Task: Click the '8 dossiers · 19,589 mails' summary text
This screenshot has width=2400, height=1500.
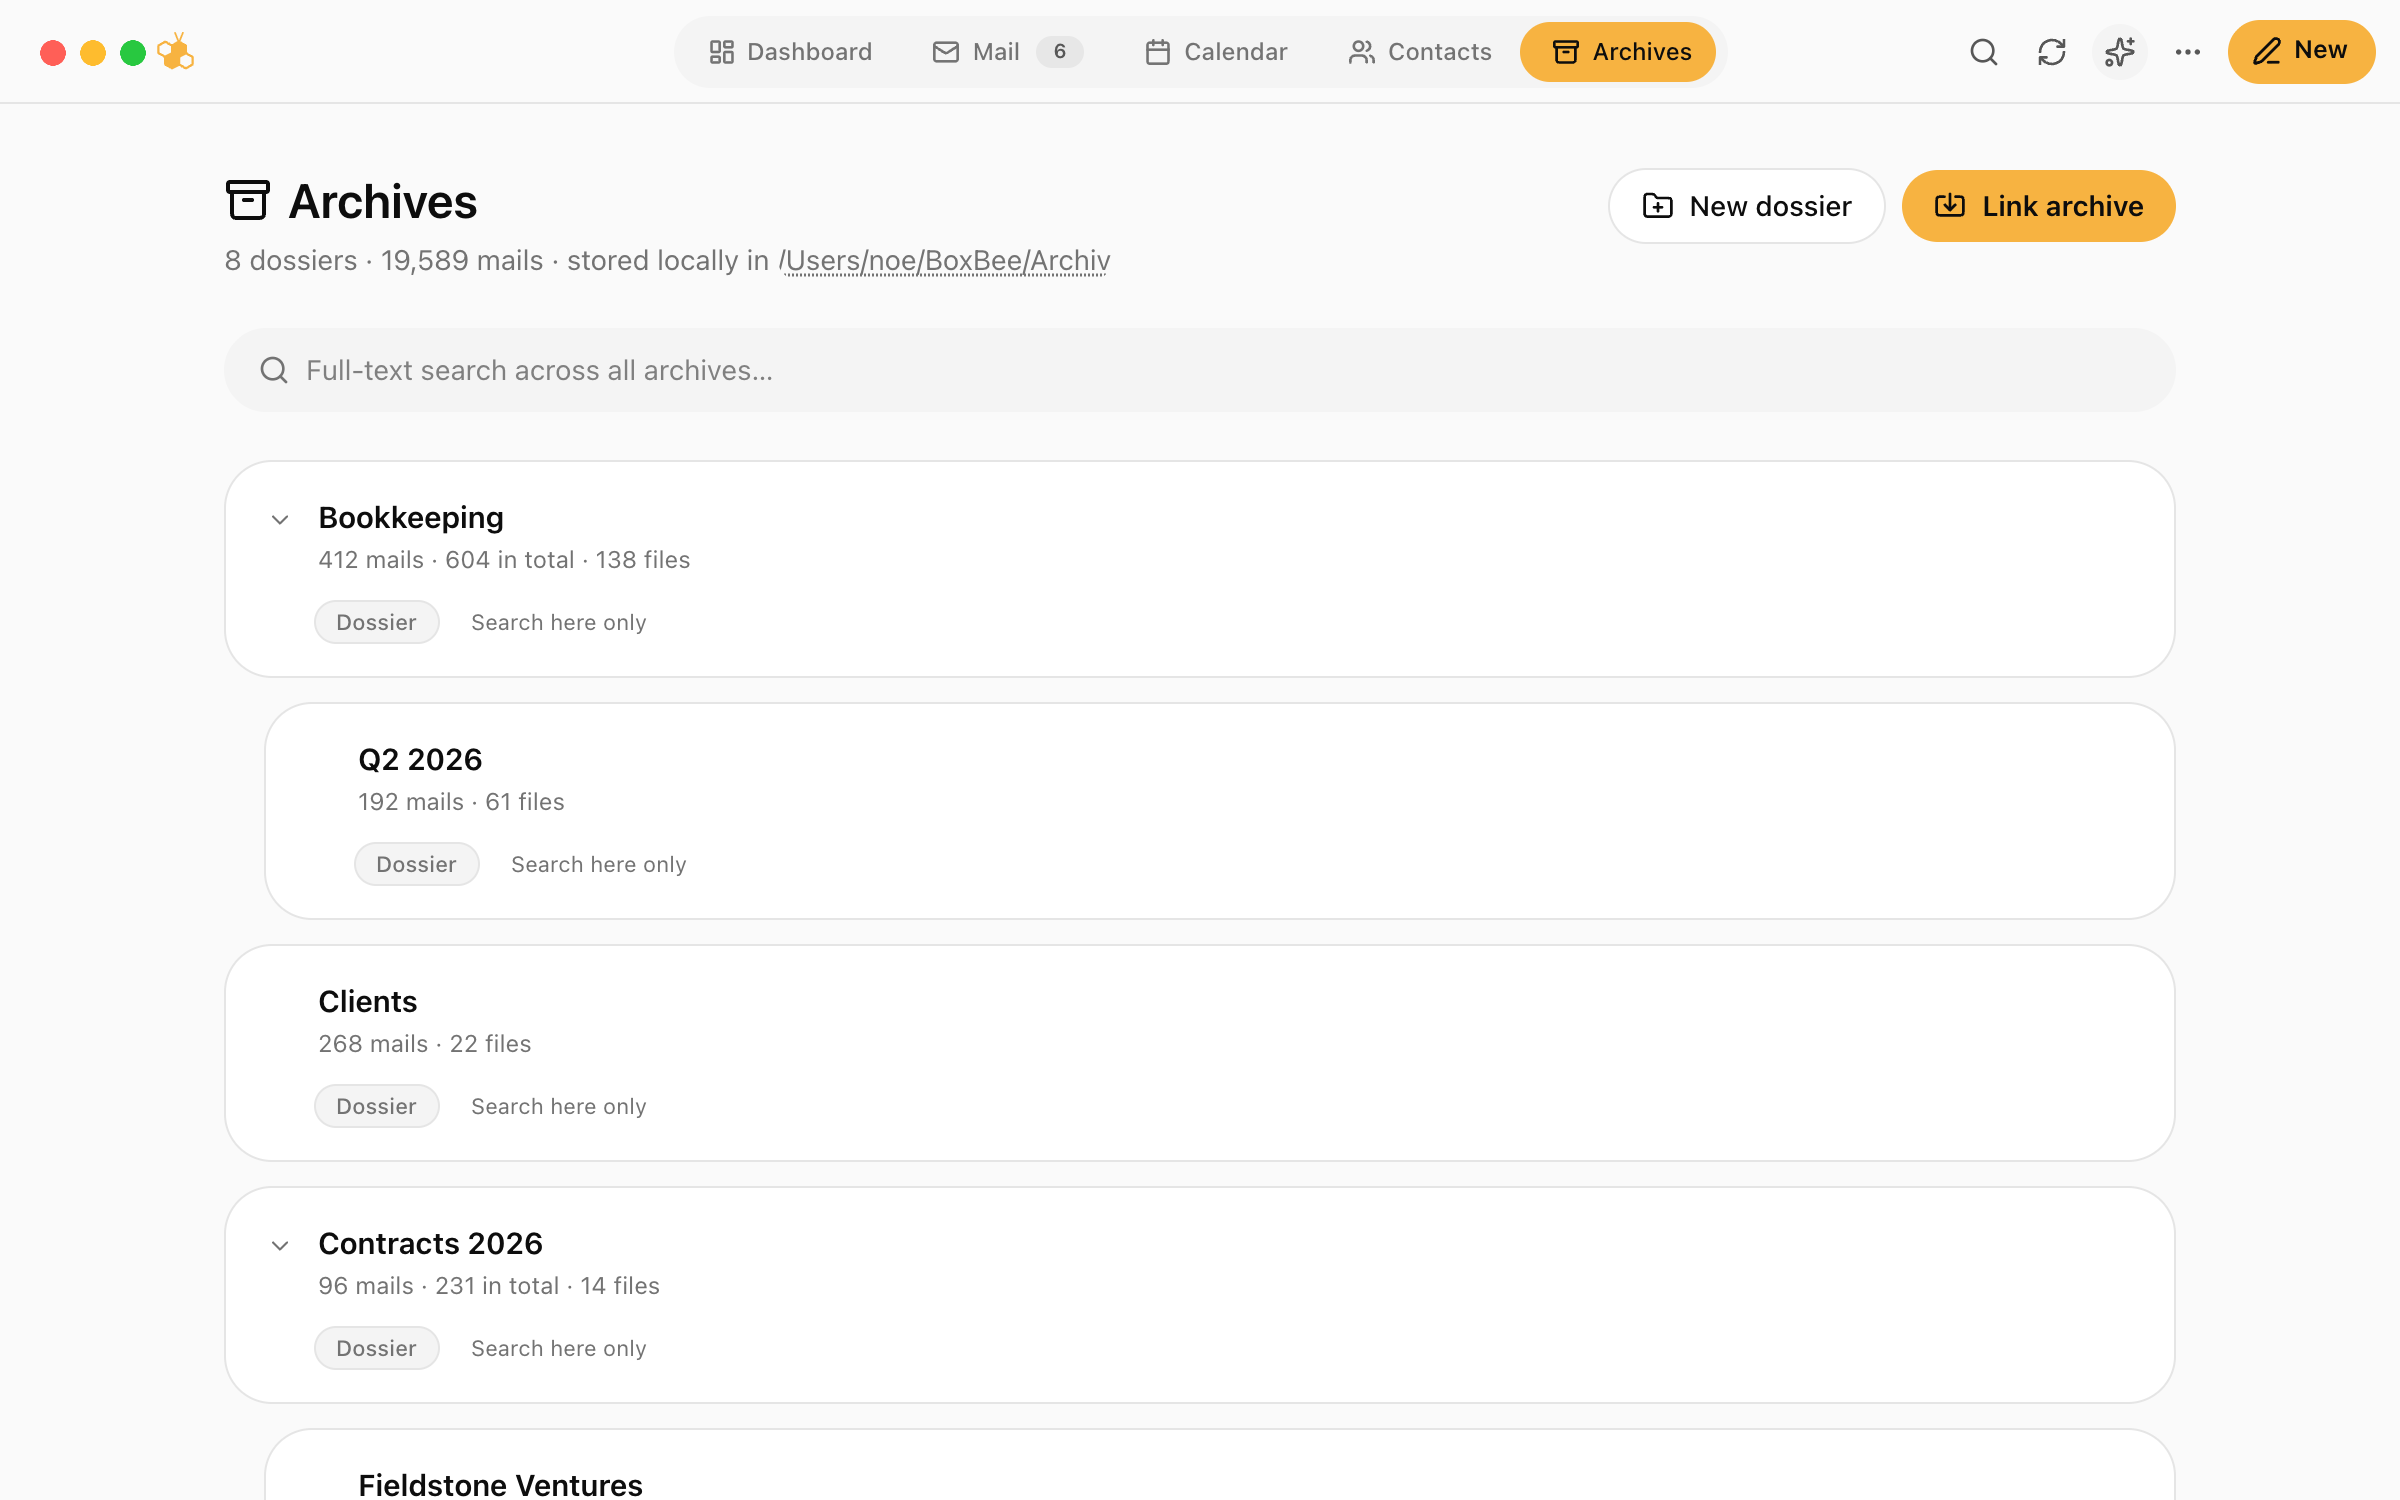Action: pos(384,261)
